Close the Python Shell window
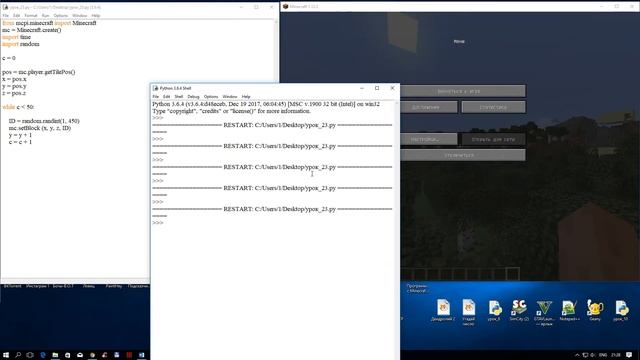Image resolution: width=640 pixels, height=360 pixels. 392,88
